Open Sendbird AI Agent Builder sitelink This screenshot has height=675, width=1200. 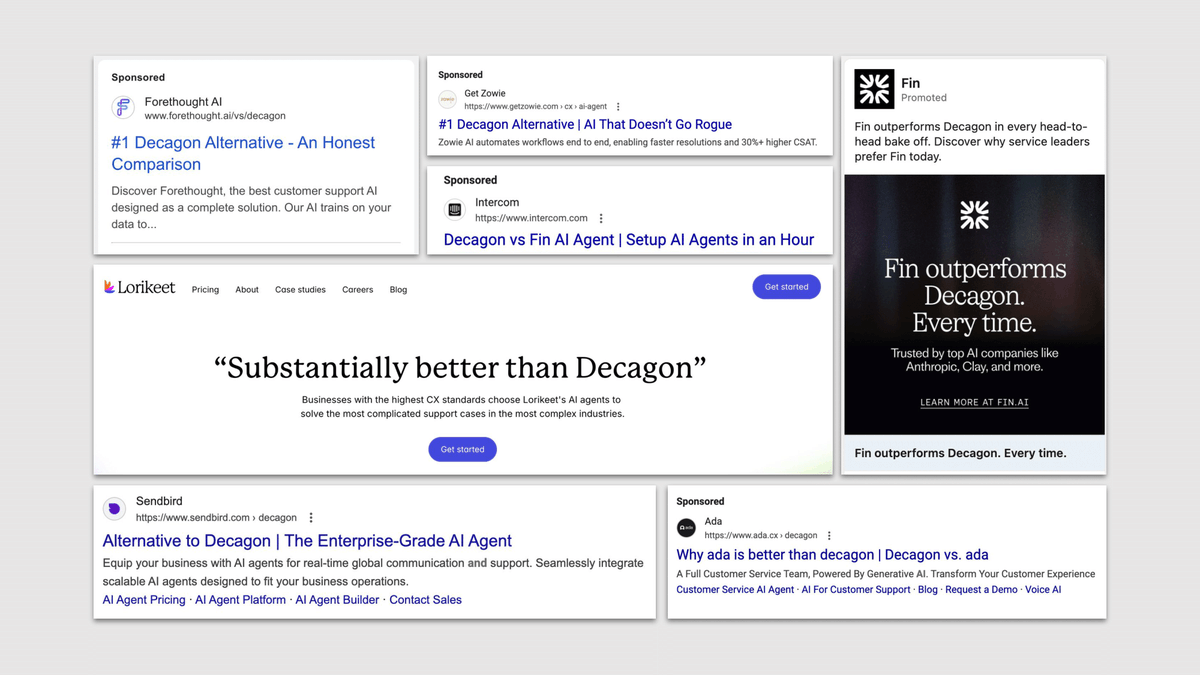coord(337,600)
